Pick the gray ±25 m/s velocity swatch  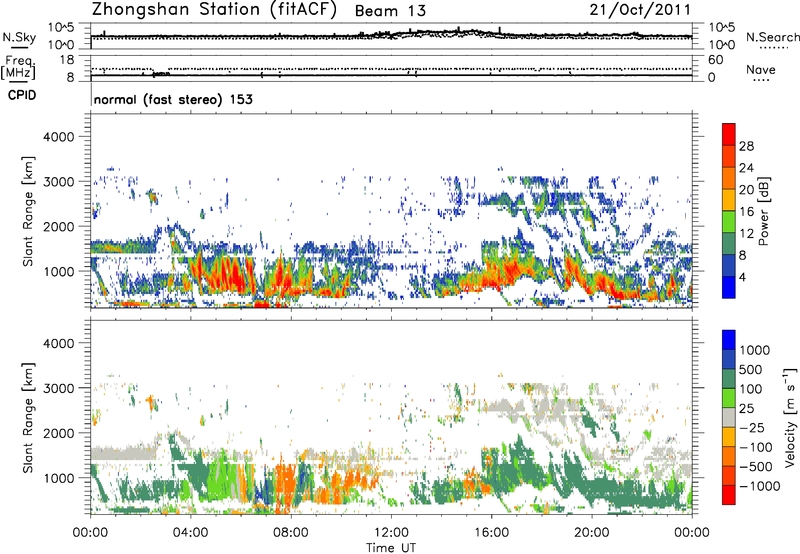point(729,417)
